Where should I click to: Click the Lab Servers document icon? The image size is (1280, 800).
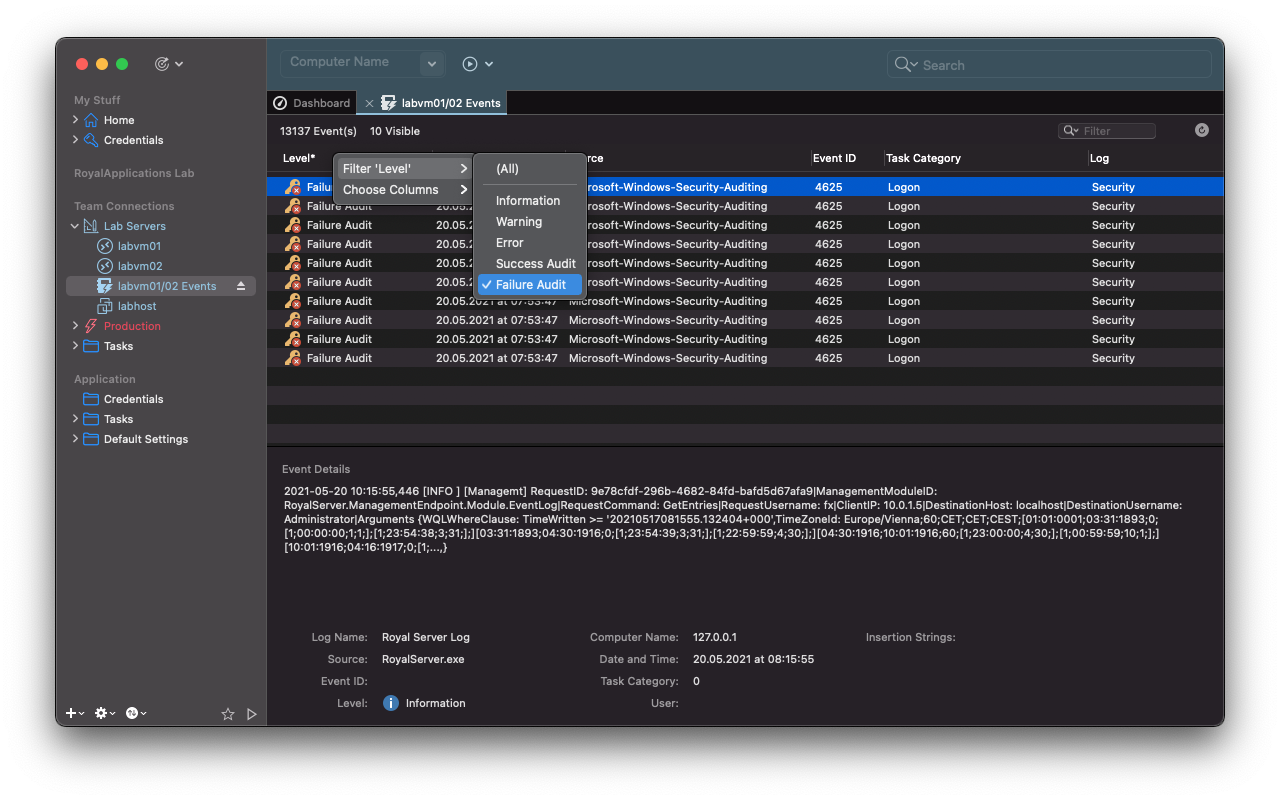coord(91,226)
